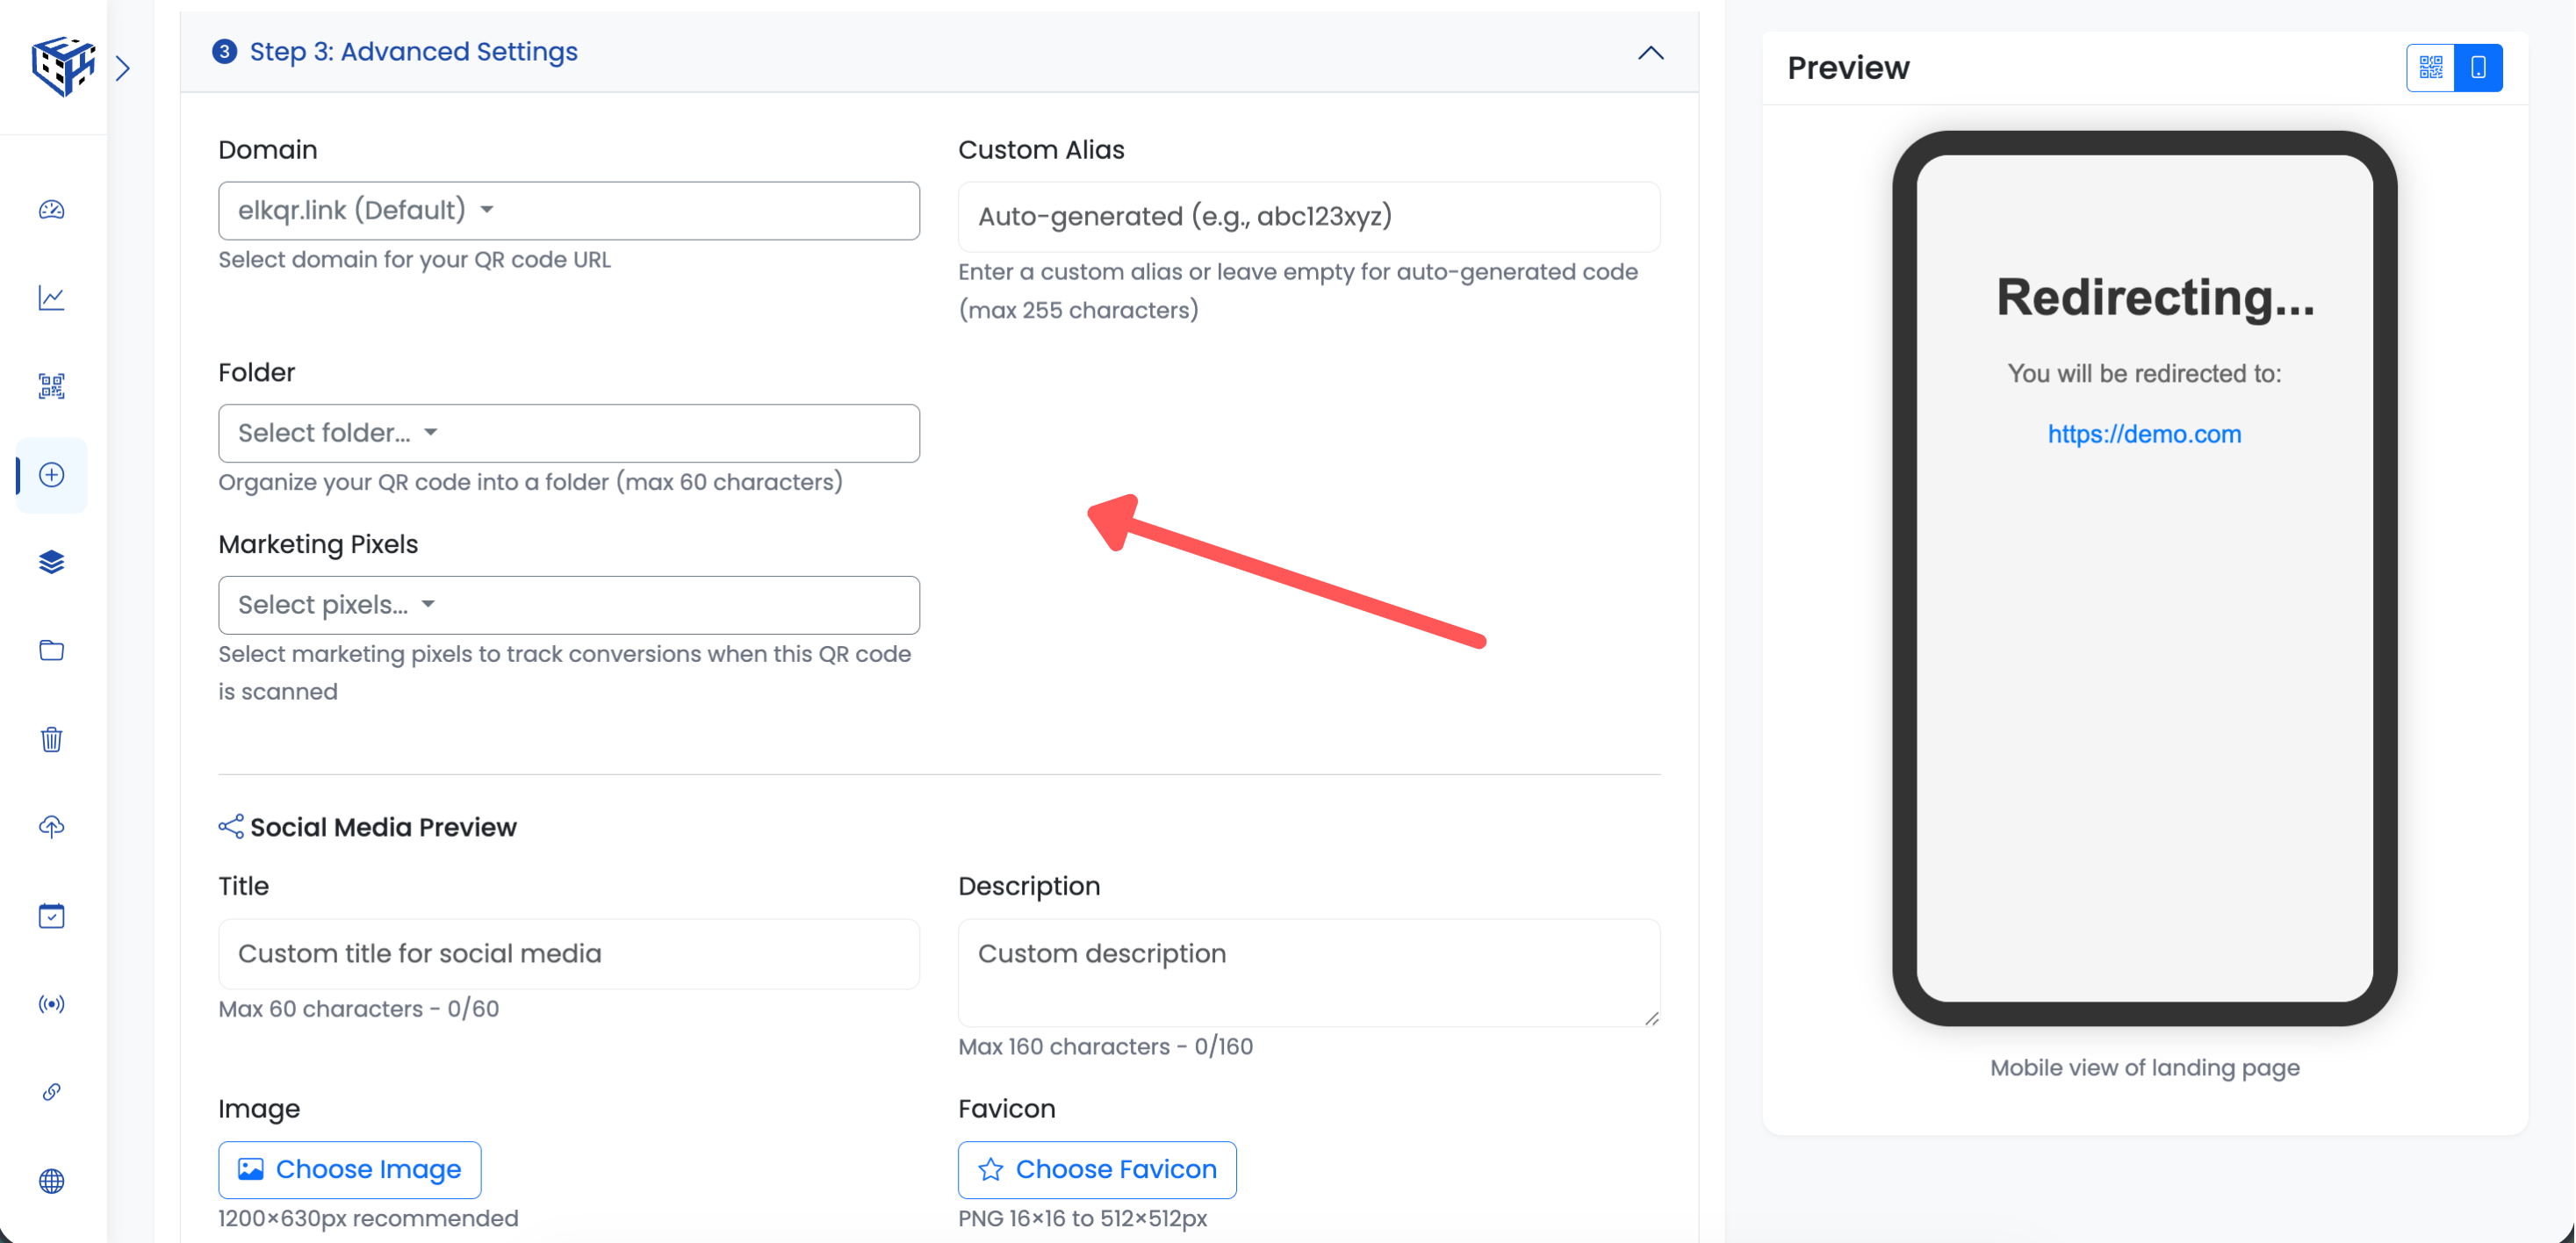
Task: Expand the sidebar with the chevron arrow
Action: click(123, 68)
